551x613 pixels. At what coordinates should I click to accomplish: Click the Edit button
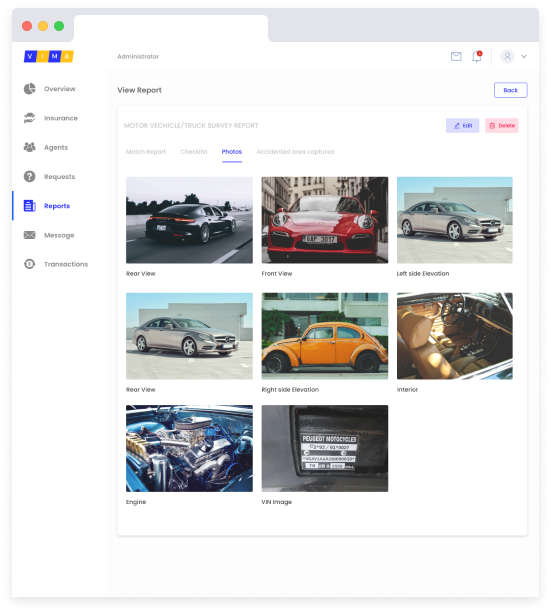pos(462,125)
